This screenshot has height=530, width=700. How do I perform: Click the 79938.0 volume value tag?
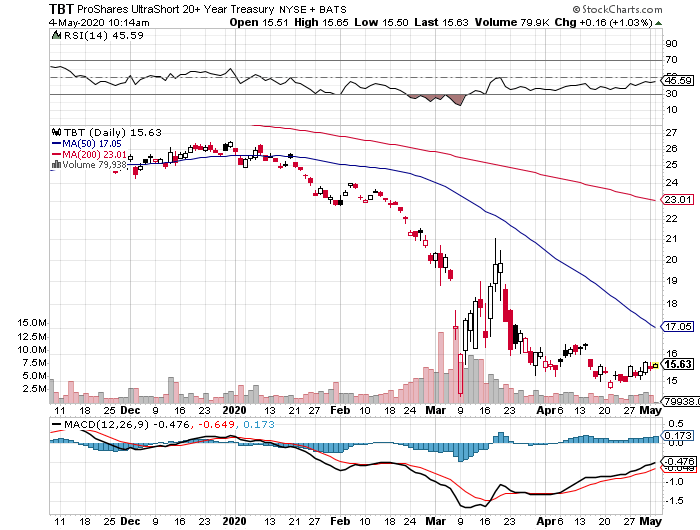[x=679, y=401]
